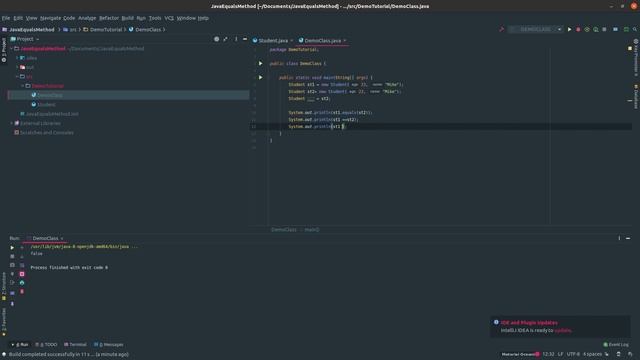Image resolution: width=640 pixels, height=360 pixels.
Task: Click the src breadcrumb in navigation bar
Action: coord(70,29)
